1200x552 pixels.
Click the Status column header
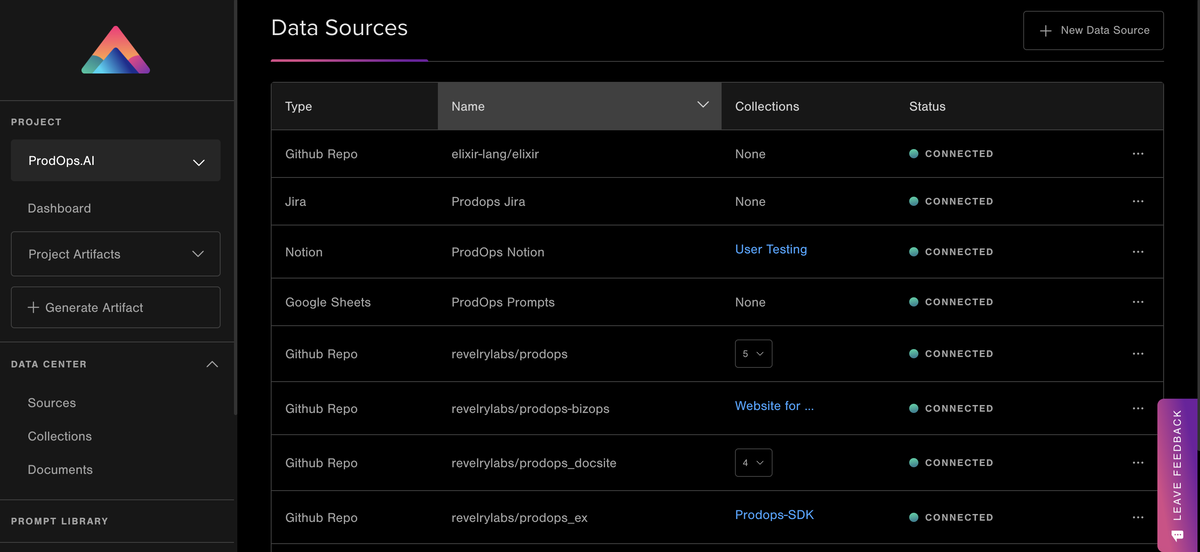coord(927,106)
